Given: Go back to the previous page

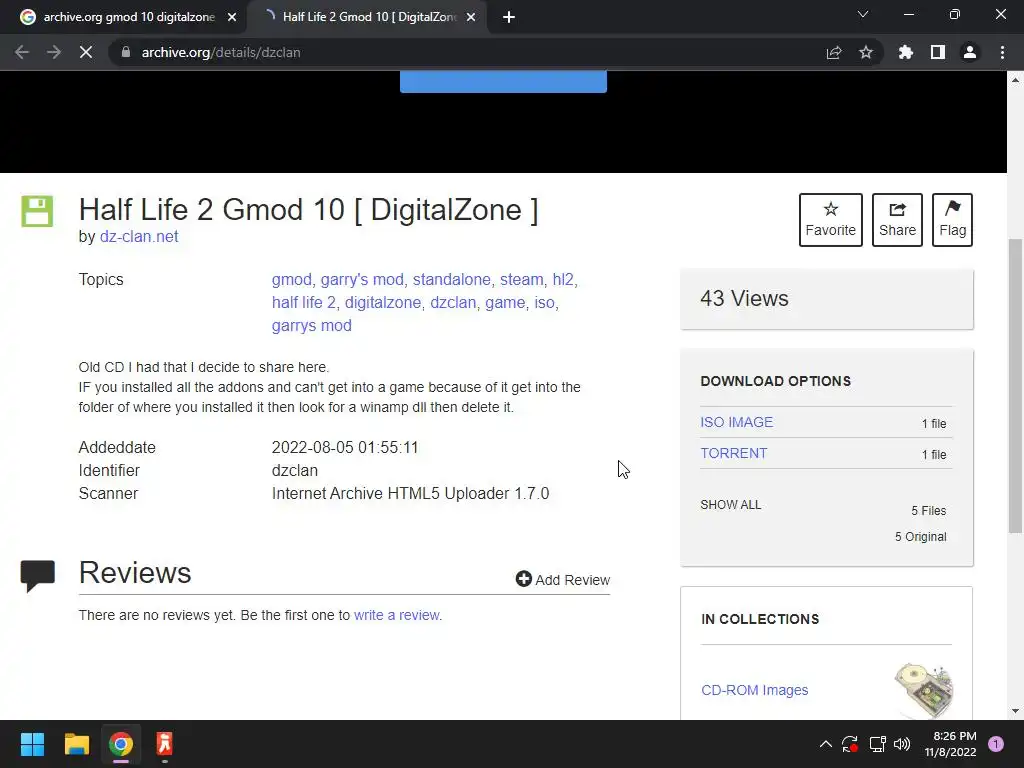Looking at the screenshot, I should (x=22, y=52).
